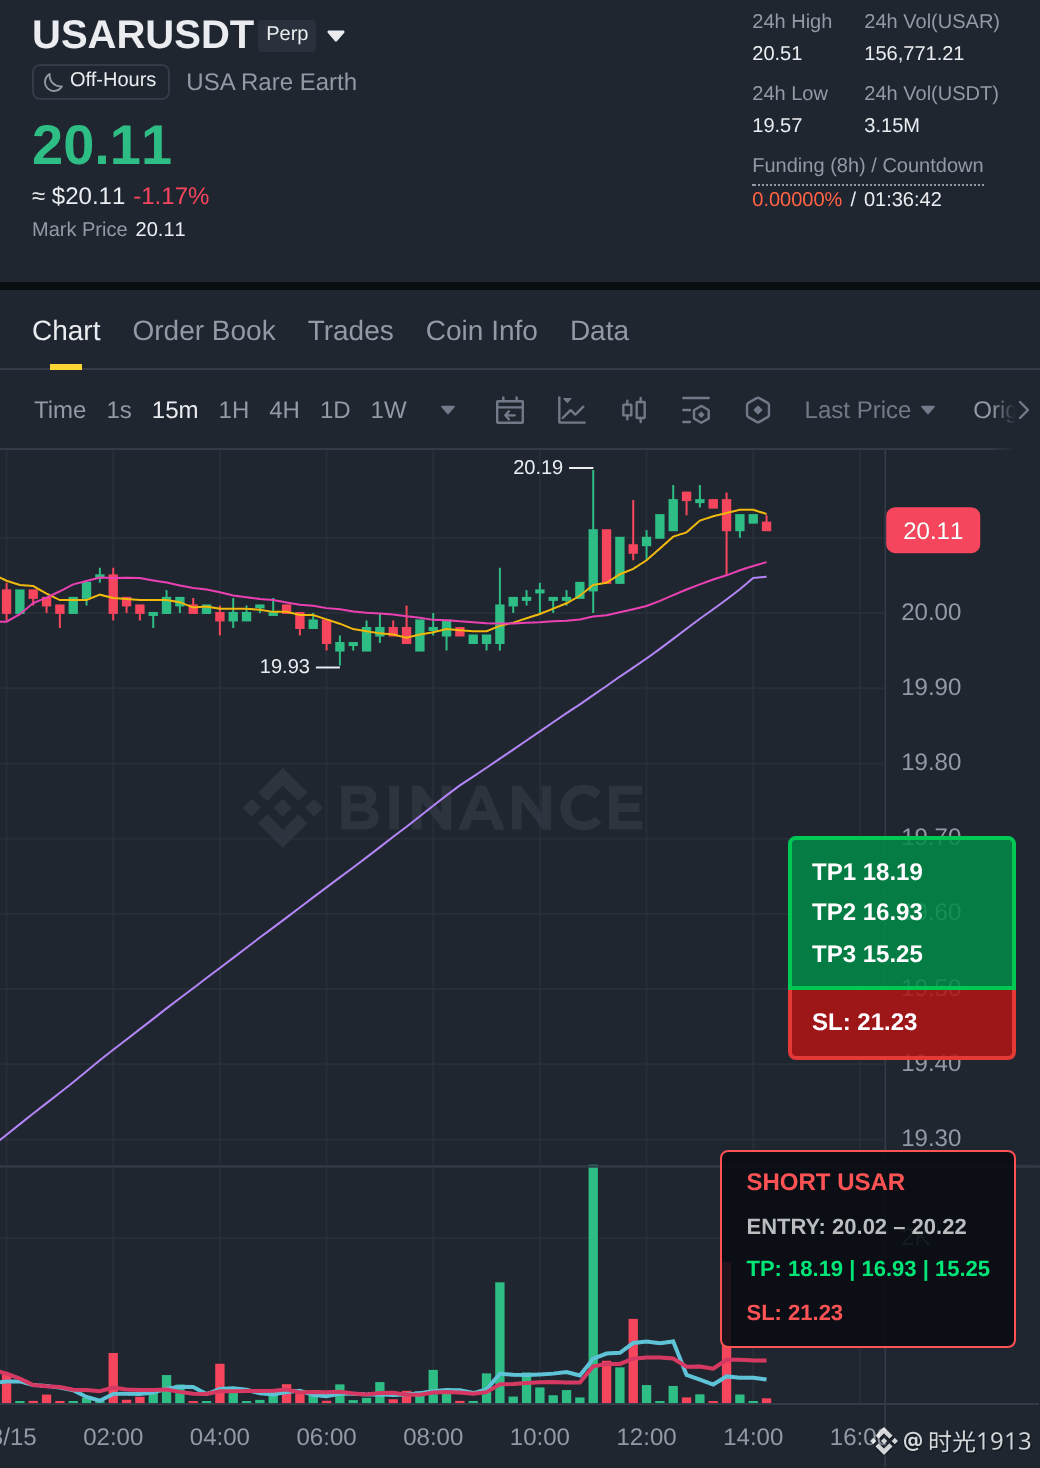Tap the Off-Hours status badge
This screenshot has width=1040, height=1468.
point(101,81)
